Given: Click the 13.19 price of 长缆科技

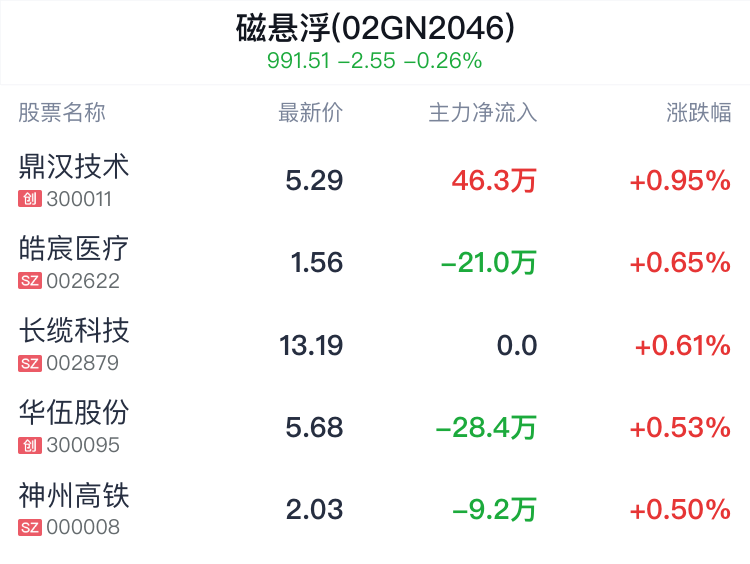Looking at the screenshot, I should [311, 345].
